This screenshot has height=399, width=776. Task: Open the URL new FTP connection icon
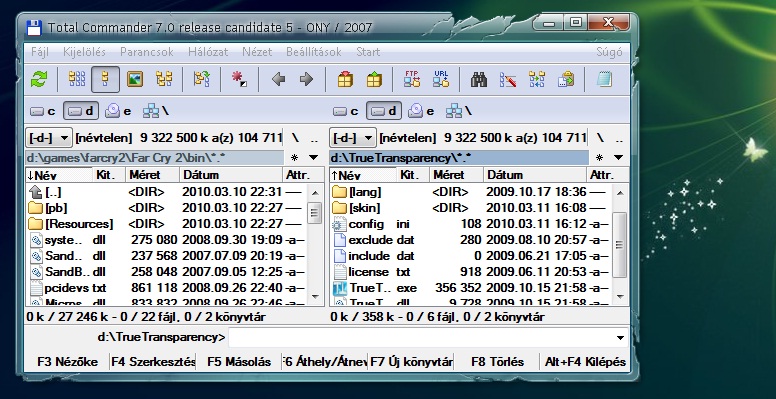(x=441, y=79)
